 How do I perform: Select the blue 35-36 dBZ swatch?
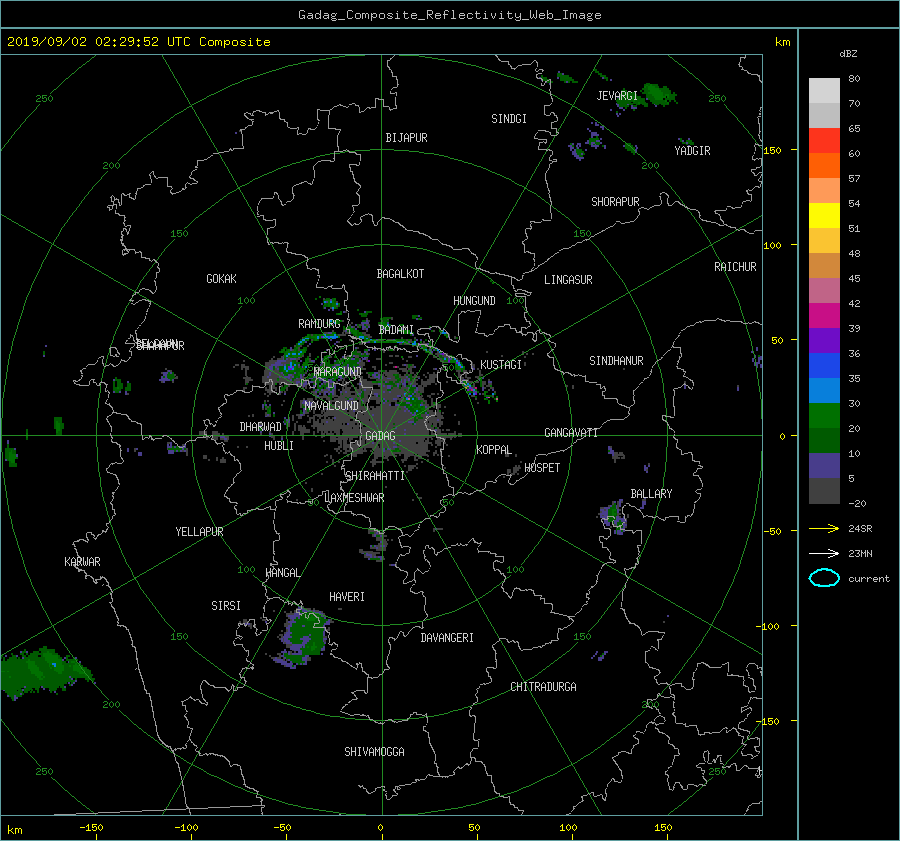click(x=824, y=366)
